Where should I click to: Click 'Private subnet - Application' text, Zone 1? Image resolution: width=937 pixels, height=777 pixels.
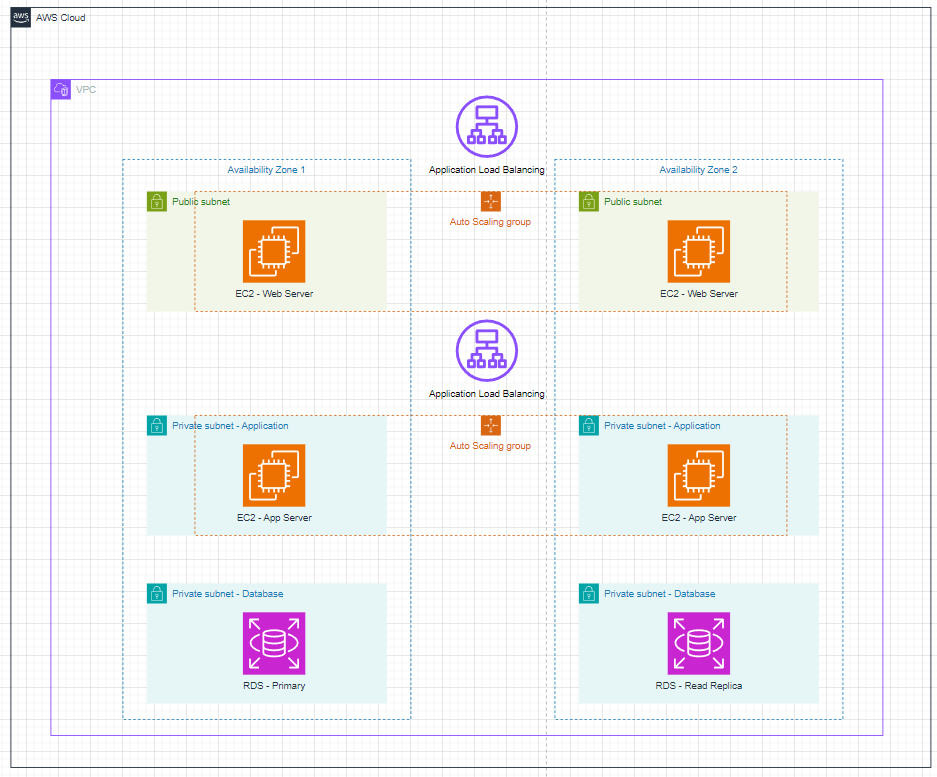[x=230, y=426]
